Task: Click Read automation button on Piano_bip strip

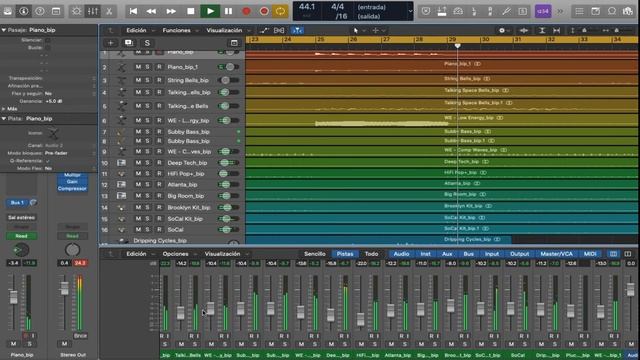Action: [21, 236]
